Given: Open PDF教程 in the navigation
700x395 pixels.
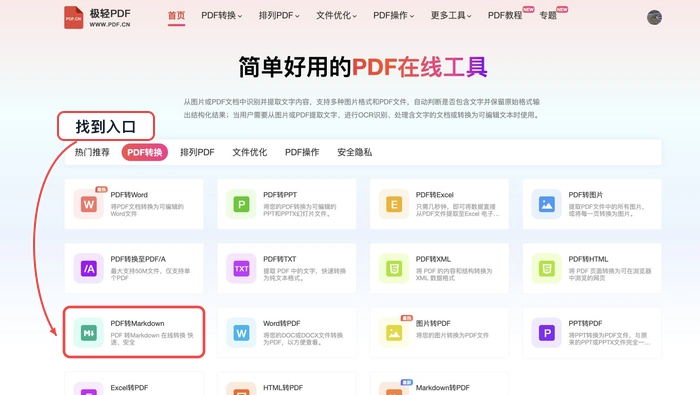Looking at the screenshot, I should click(505, 16).
